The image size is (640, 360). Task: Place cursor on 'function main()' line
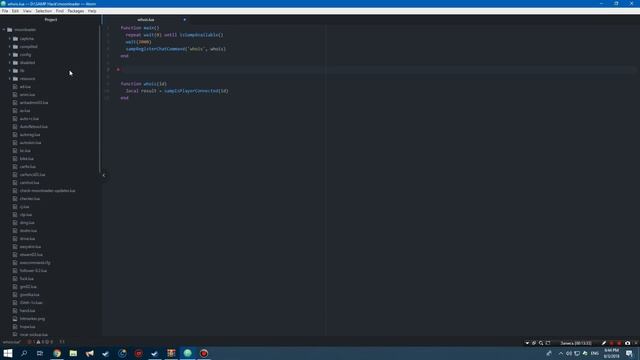pos(140,28)
